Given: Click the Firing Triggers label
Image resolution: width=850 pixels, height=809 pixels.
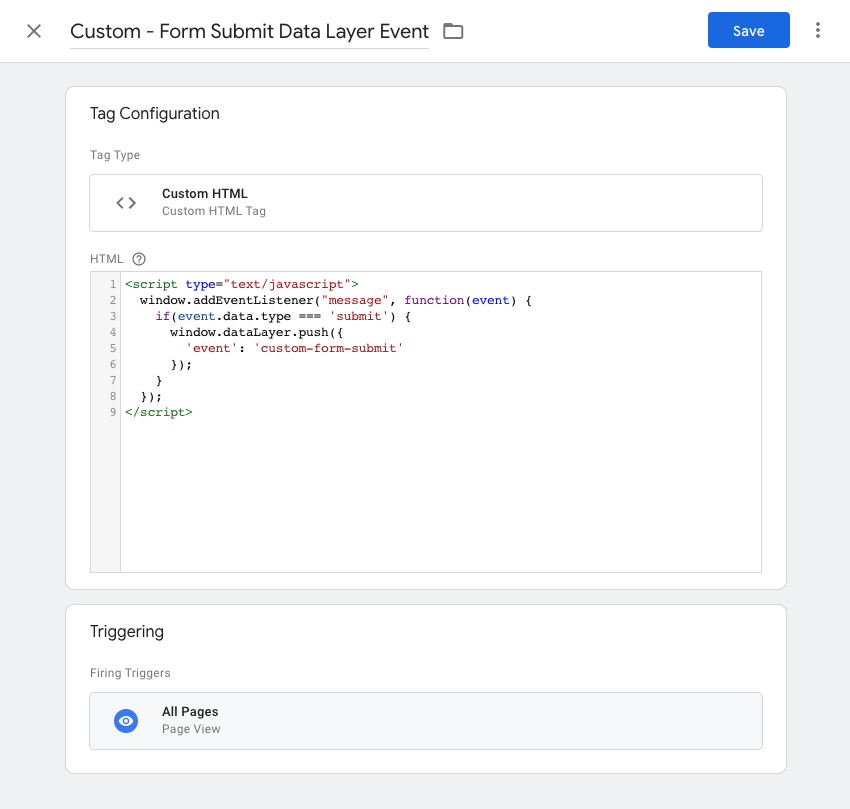Looking at the screenshot, I should pyautogui.click(x=130, y=673).
